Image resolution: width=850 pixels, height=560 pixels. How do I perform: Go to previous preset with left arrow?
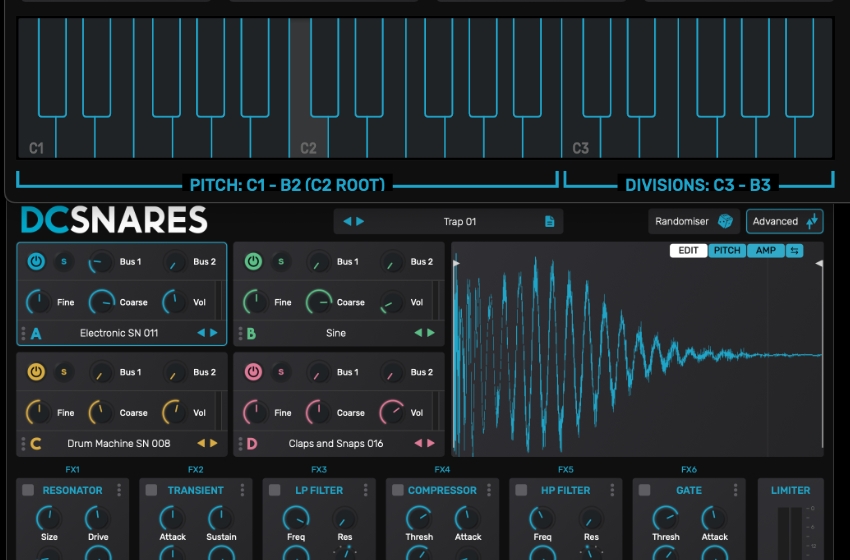(x=347, y=221)
